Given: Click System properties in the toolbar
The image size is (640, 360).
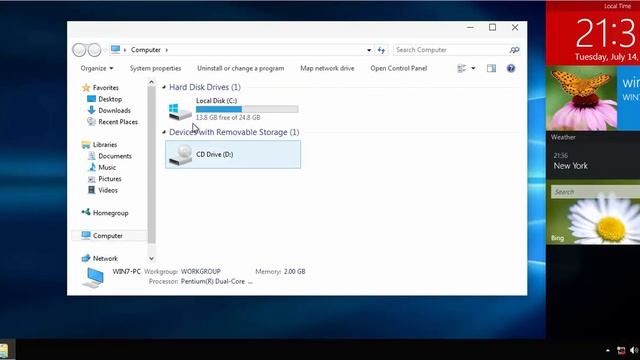Looking at the screenshot, I should pyautogui.click(x=156, y=68).
